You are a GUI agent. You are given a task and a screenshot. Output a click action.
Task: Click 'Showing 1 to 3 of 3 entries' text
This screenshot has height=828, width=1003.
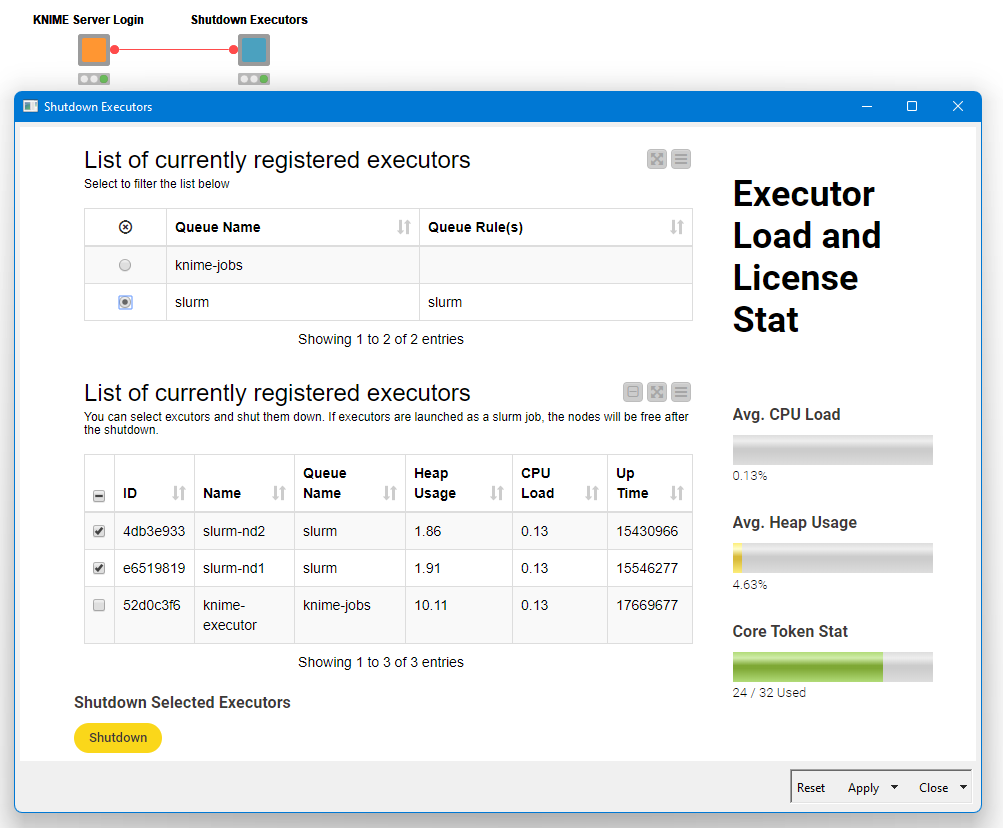point(381,662)
